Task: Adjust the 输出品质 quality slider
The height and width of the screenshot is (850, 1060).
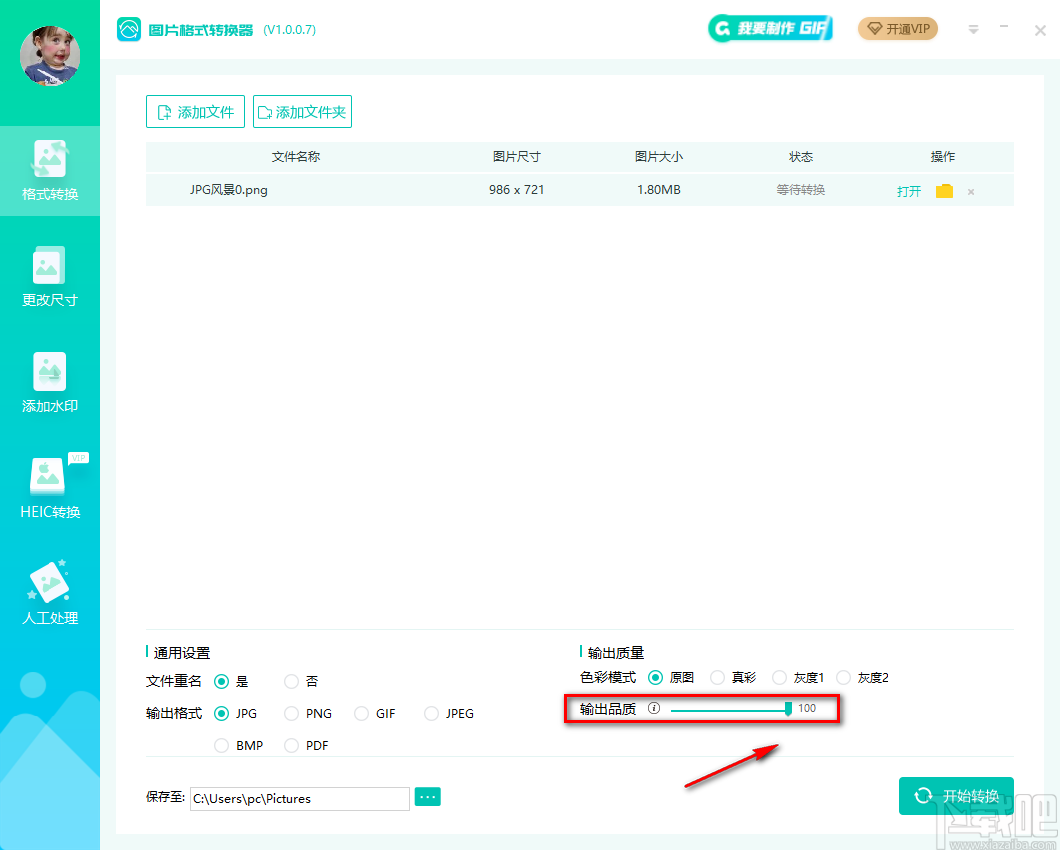Action: click(x=789, y=708)
